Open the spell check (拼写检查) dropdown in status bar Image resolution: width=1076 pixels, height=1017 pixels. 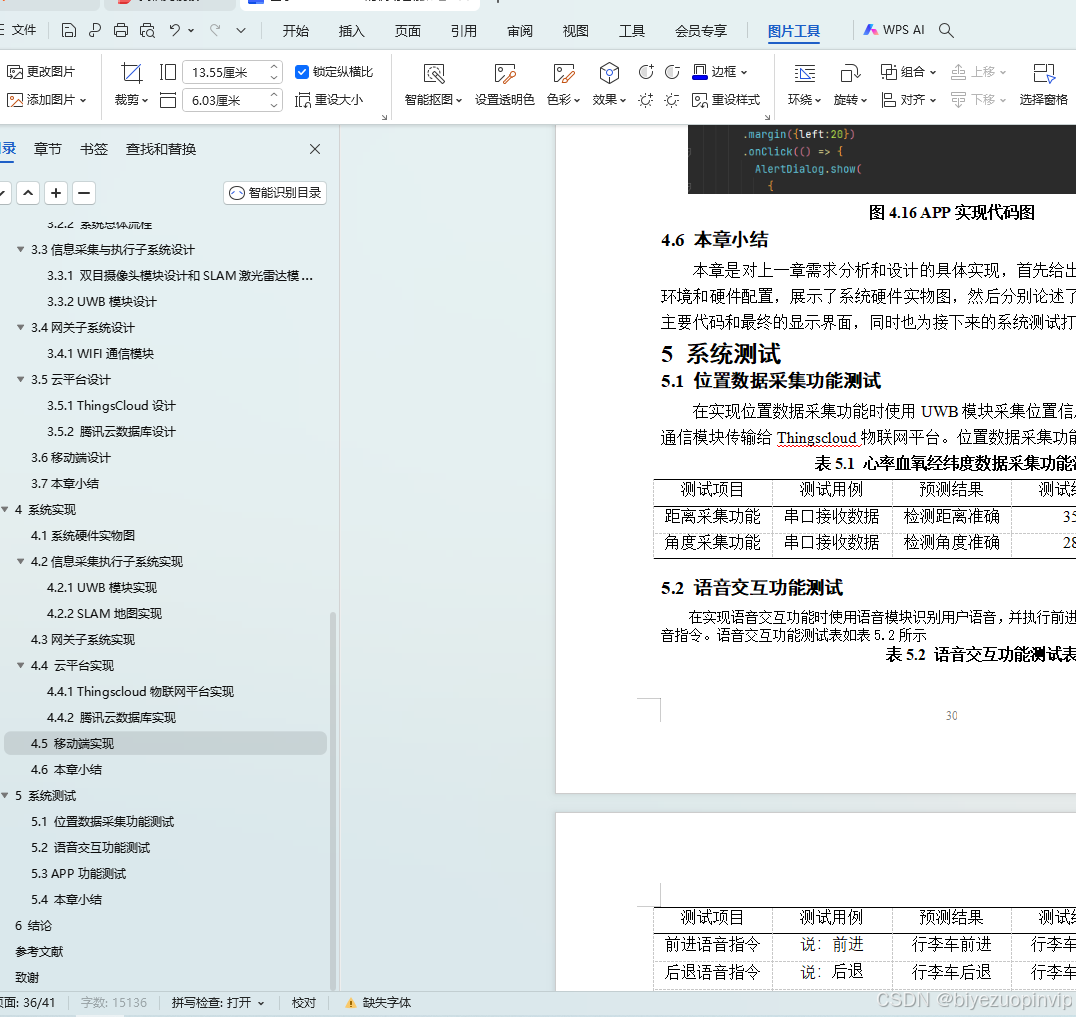coord(218,1003)
